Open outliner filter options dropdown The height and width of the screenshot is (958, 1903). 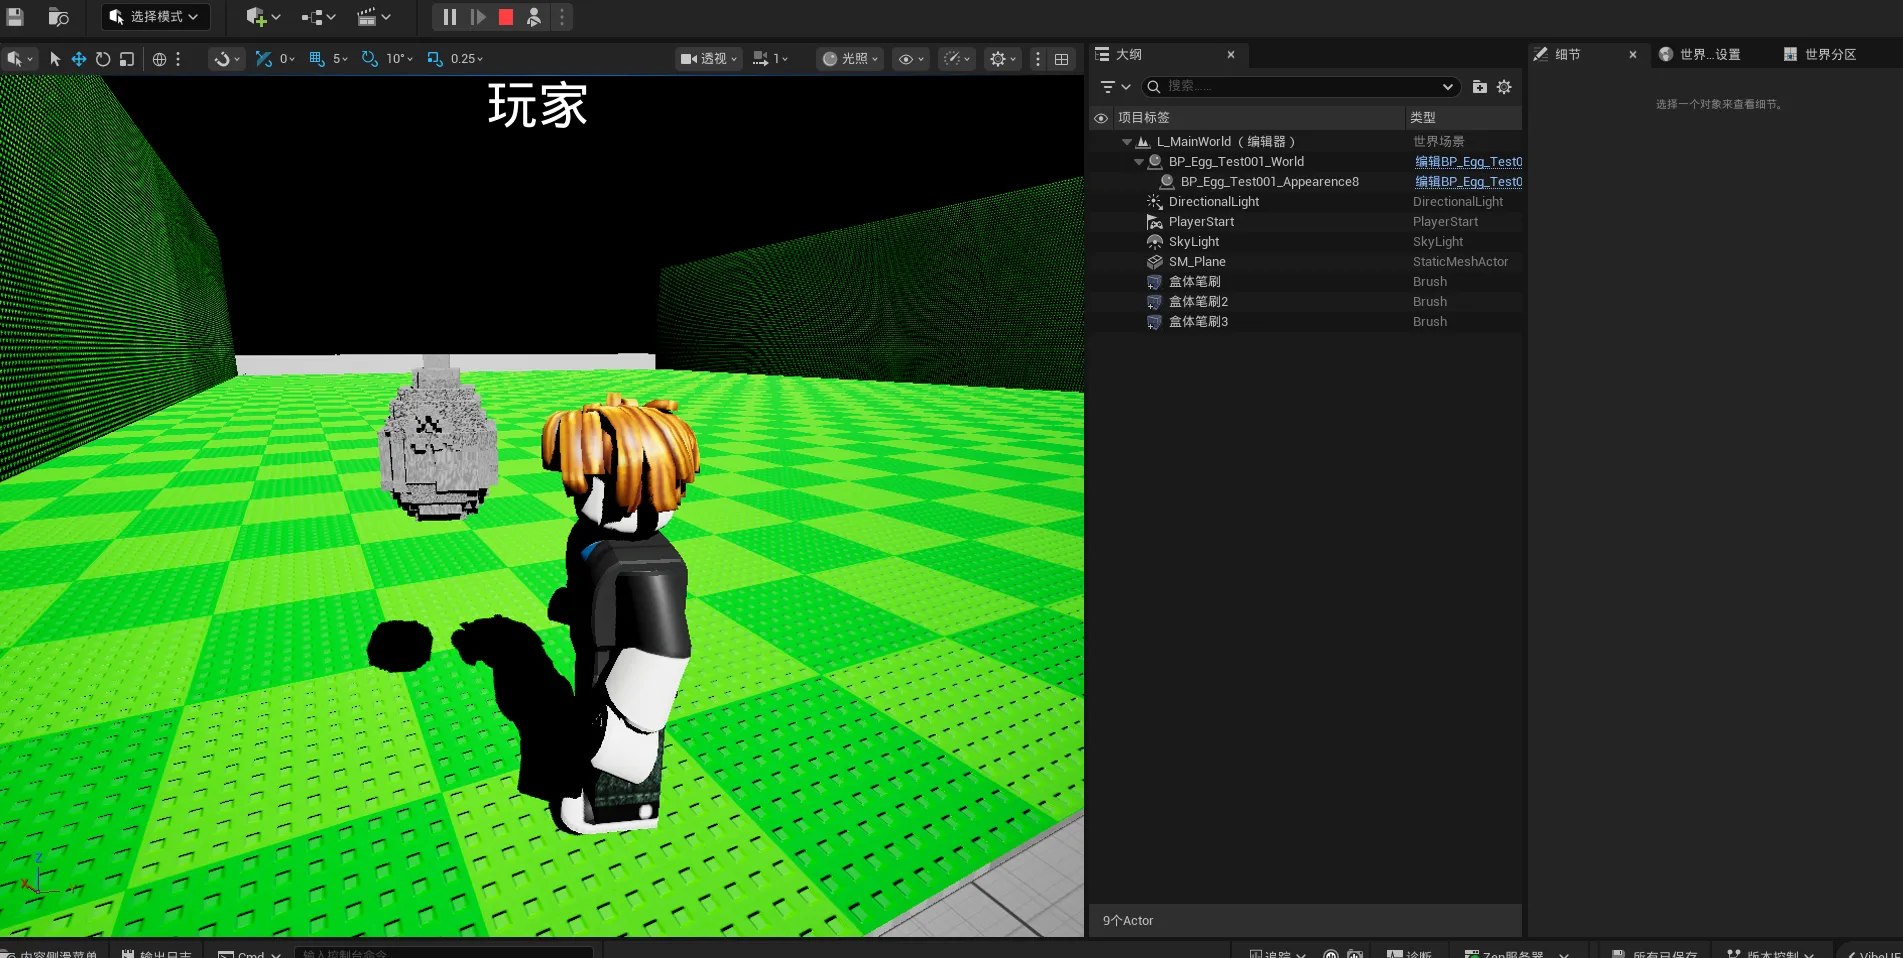click(1115, 87)
